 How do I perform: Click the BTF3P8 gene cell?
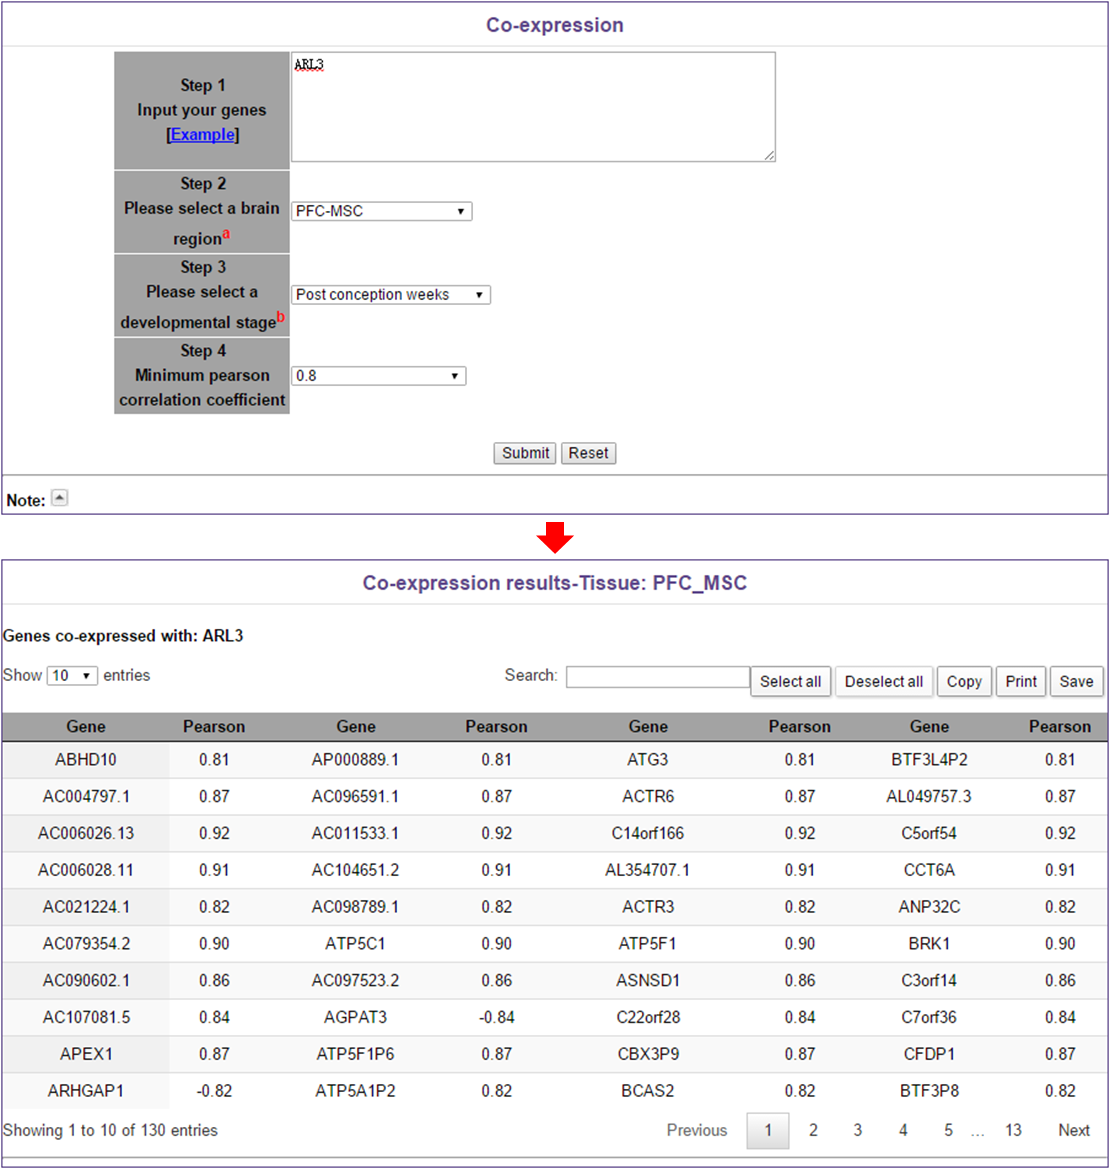coord(929,1091)
